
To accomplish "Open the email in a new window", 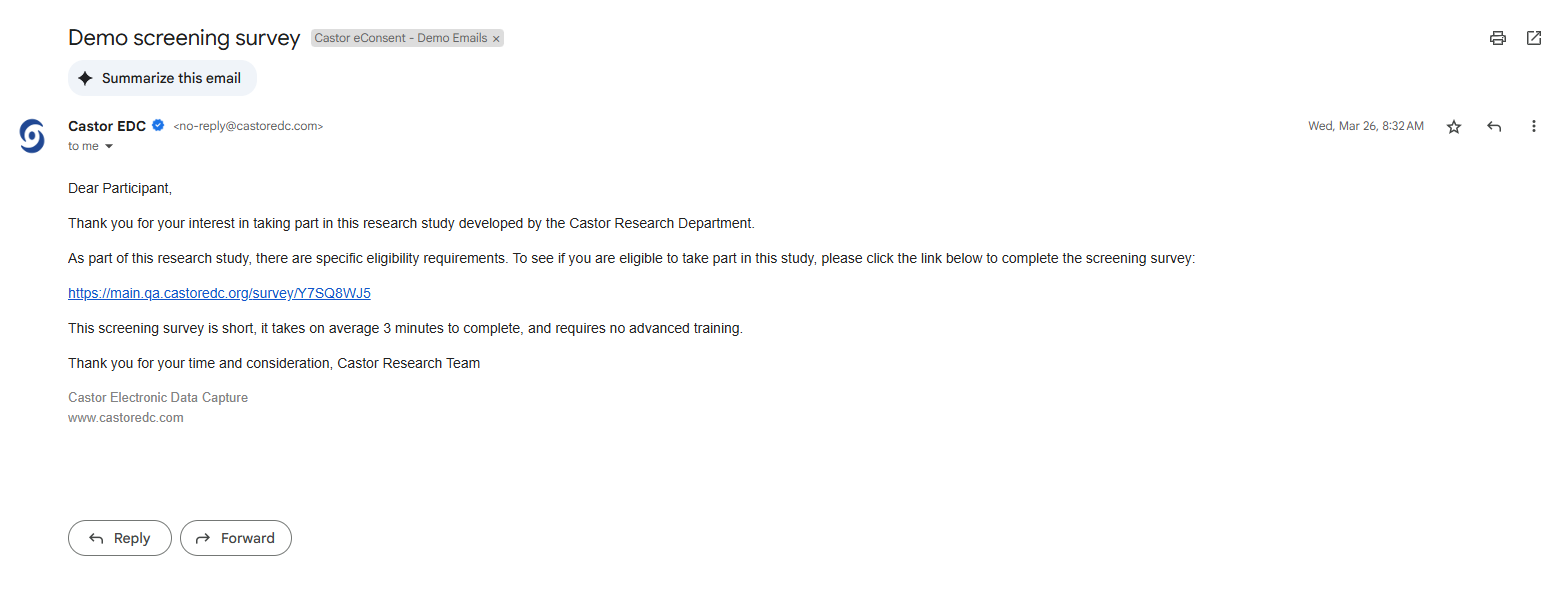I will [1533, 38].
